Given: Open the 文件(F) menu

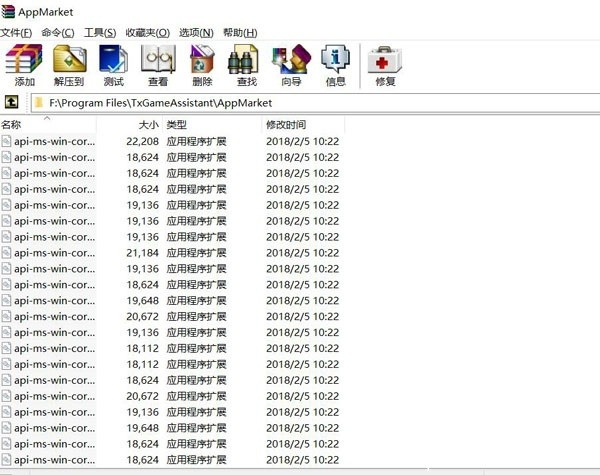Looking at the screenshot, I should pyautogui.click(x=16, y=33).
